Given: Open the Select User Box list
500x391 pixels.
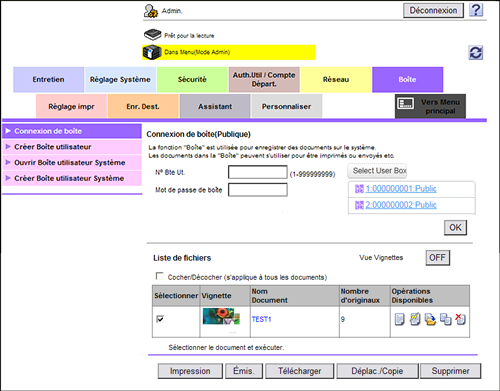Looking at the screenshot, I should coord(377,171).
